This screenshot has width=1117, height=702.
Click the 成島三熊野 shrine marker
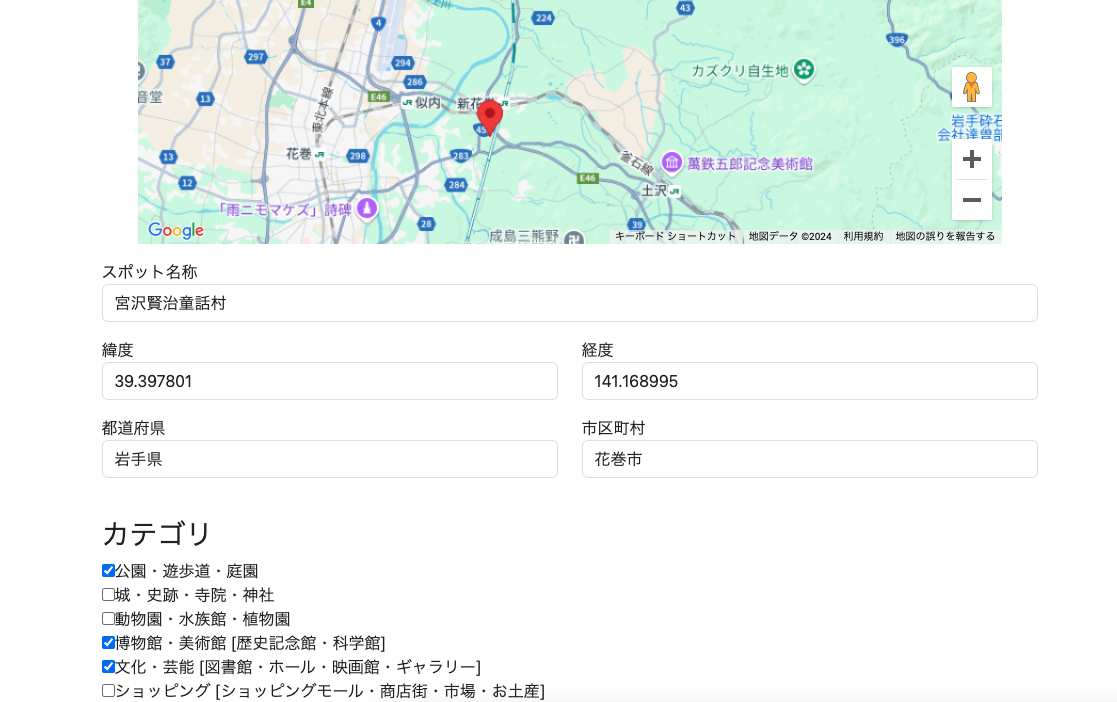coord(573,238)
